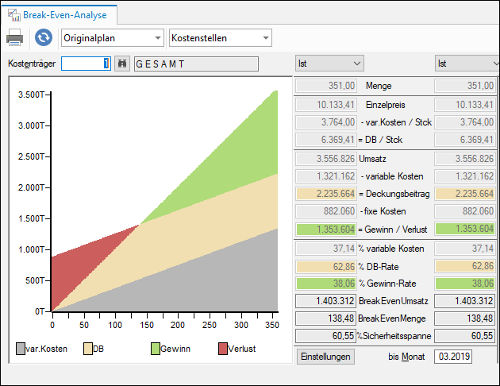Click the Break-Even-Analyse tab chart icon
This screenshot has height=386, width=500.
(x=14, y=15)
